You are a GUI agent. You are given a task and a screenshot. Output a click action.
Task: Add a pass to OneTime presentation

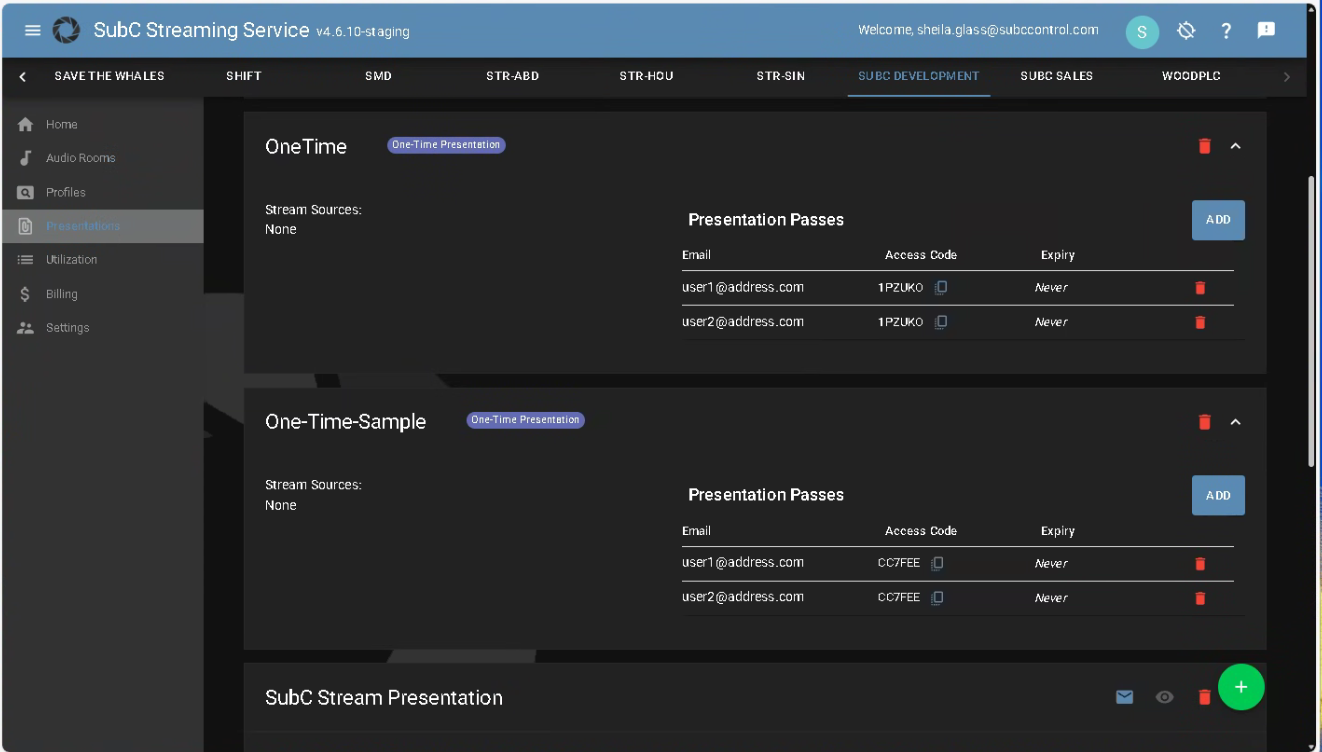point(1217,220)
